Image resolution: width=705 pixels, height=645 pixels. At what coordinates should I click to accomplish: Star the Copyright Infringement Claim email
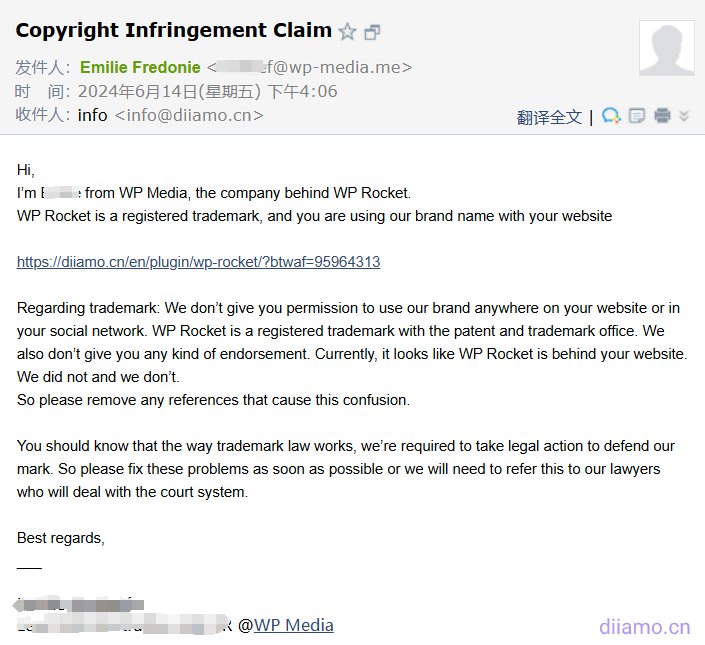tap(347, 31)
